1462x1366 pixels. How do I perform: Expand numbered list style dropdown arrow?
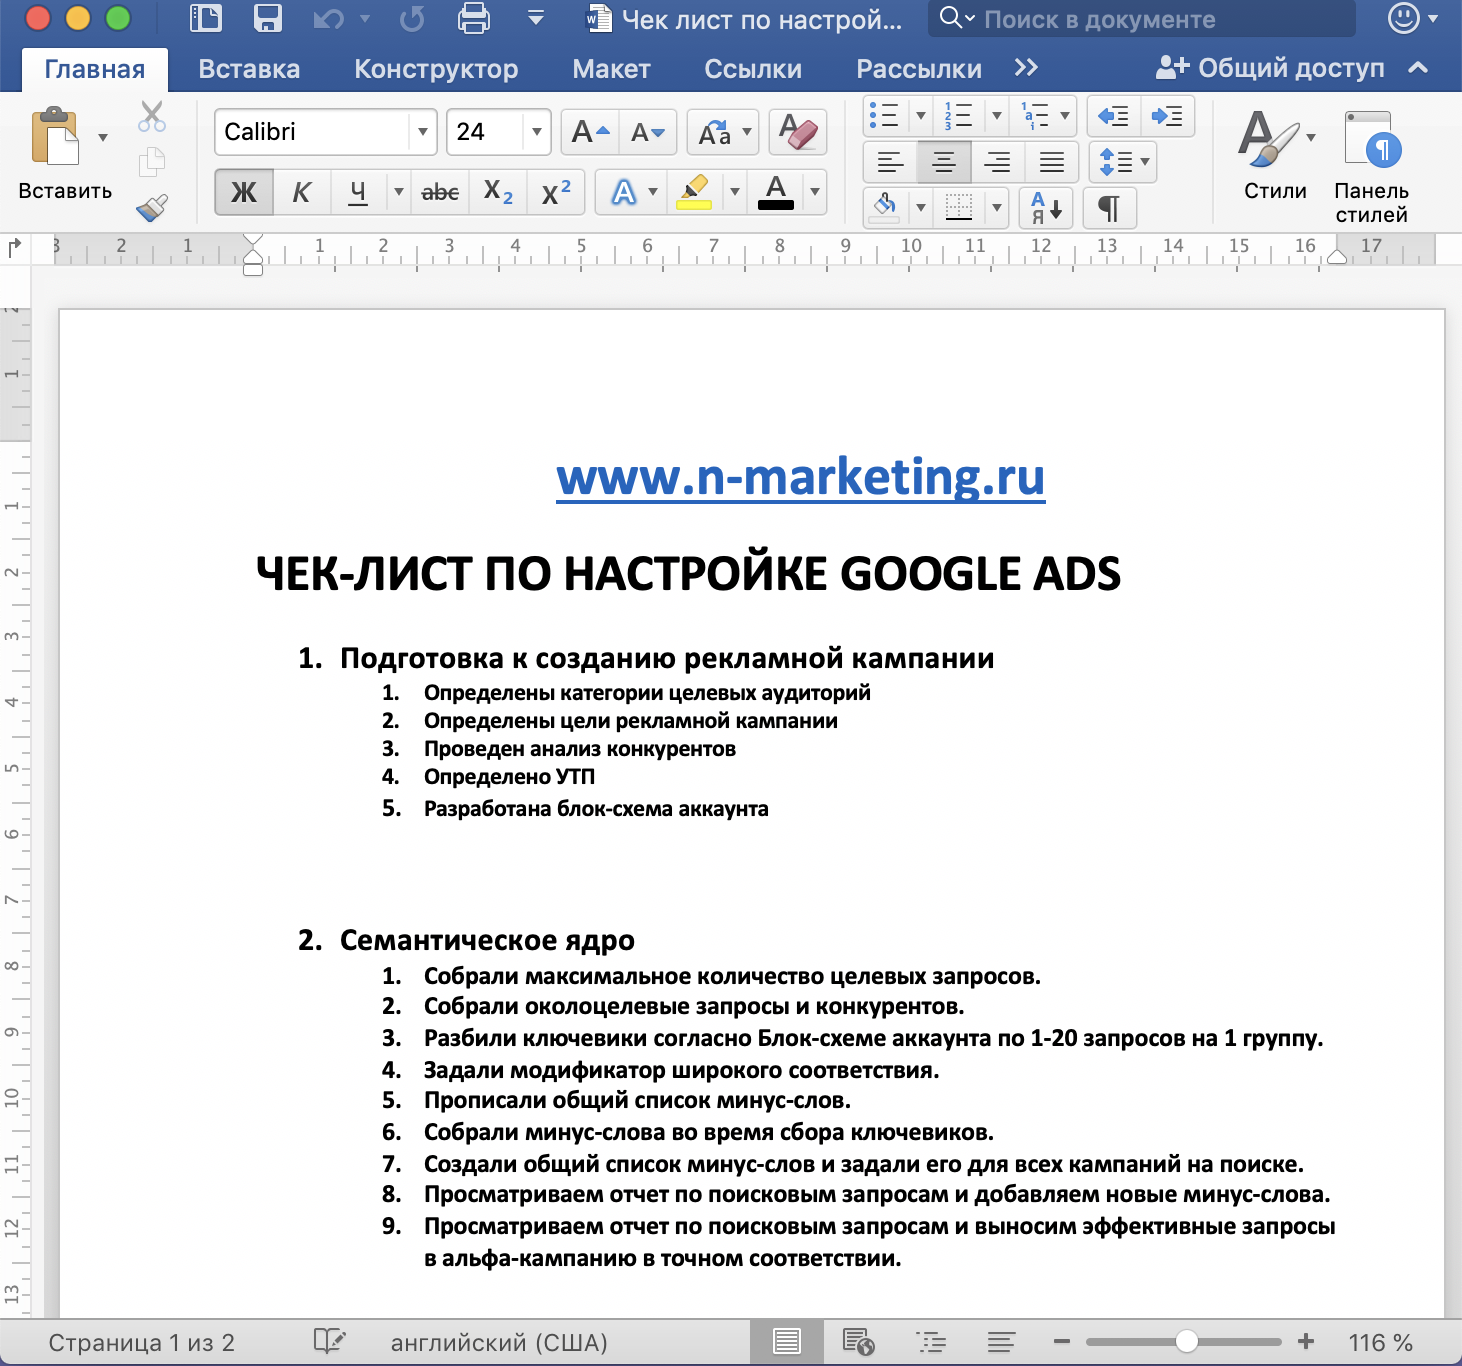coord(997,116)
